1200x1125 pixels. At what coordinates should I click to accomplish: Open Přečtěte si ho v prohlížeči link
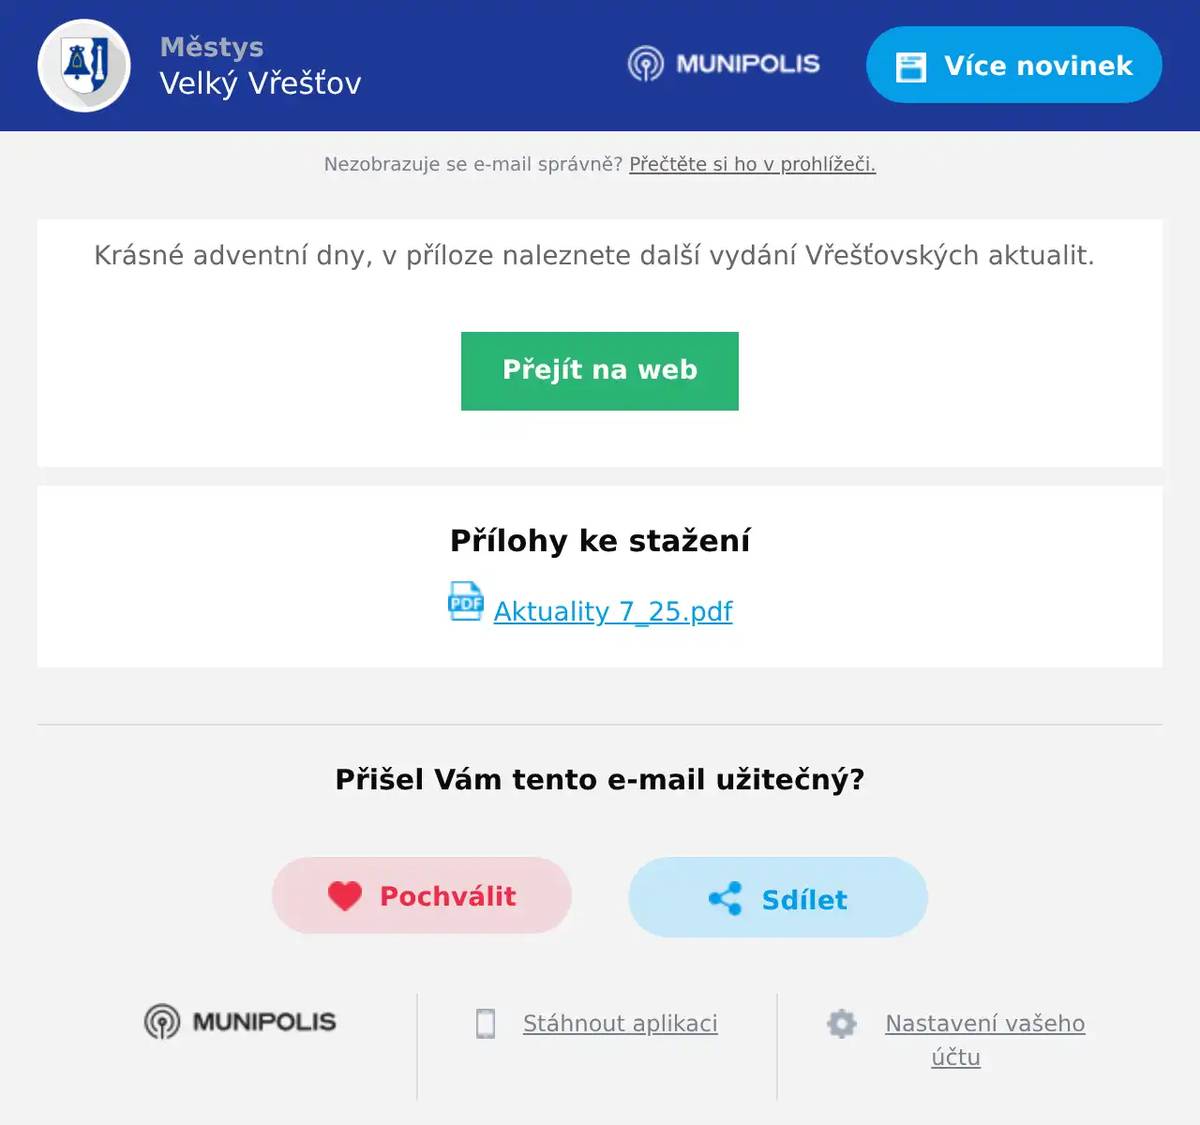751,164
